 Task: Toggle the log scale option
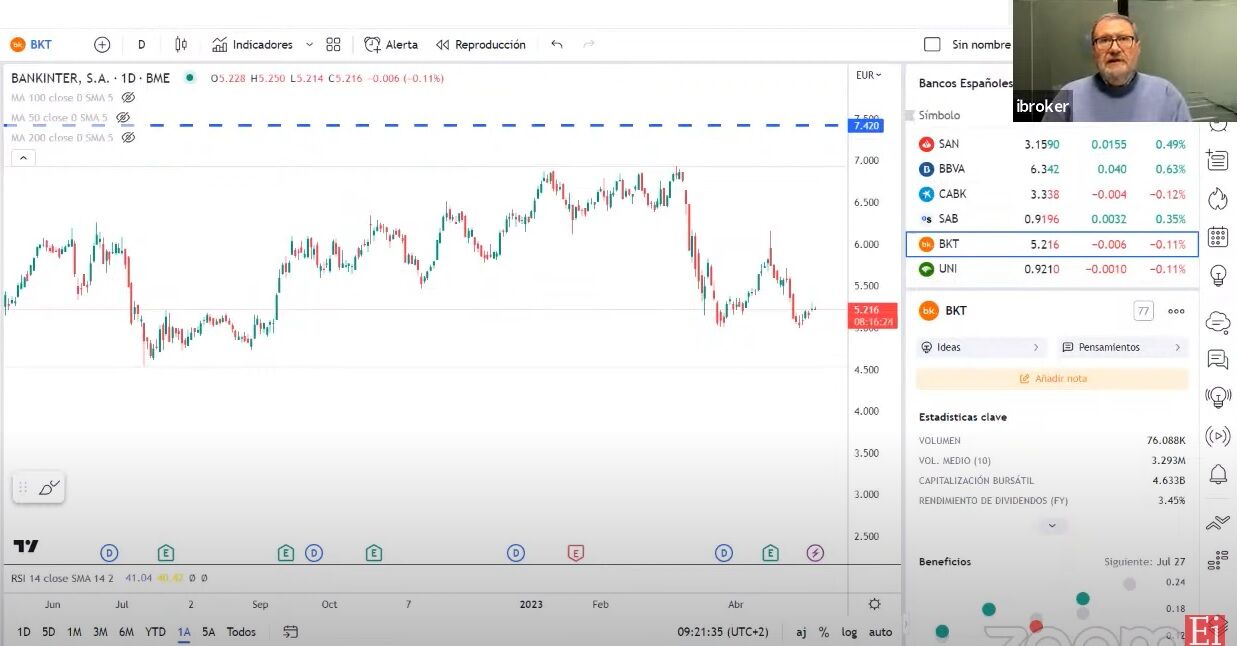click(x=849, y=632)
